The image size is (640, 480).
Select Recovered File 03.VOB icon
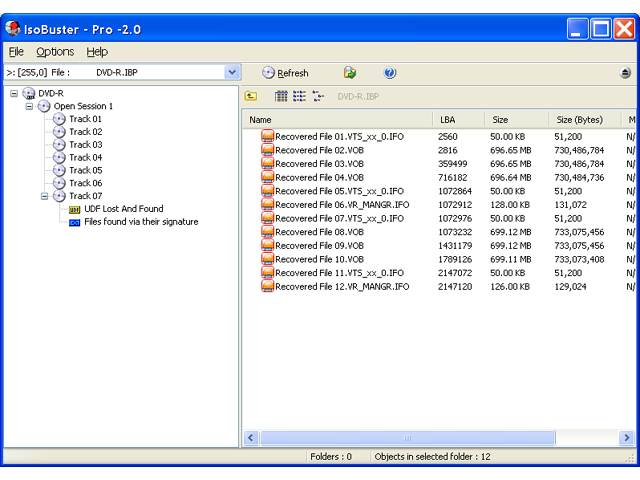click(267, 163)
